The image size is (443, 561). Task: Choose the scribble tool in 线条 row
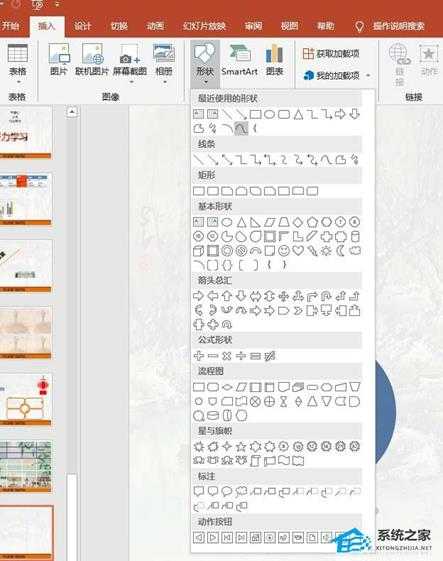tap(355, 159)
